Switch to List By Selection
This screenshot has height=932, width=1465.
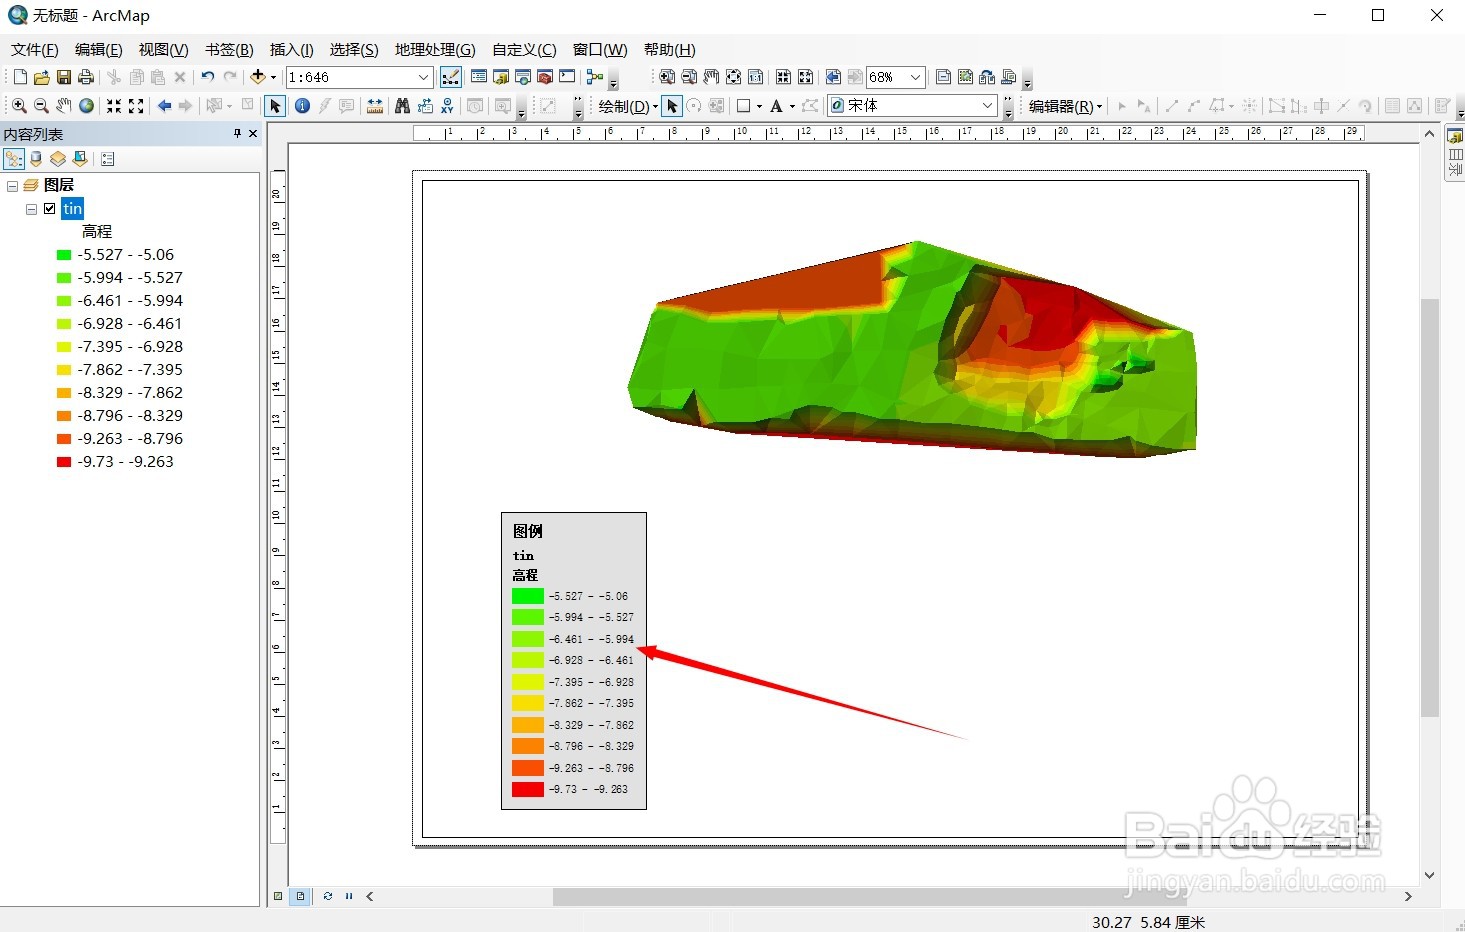click(x=80, y=159)
